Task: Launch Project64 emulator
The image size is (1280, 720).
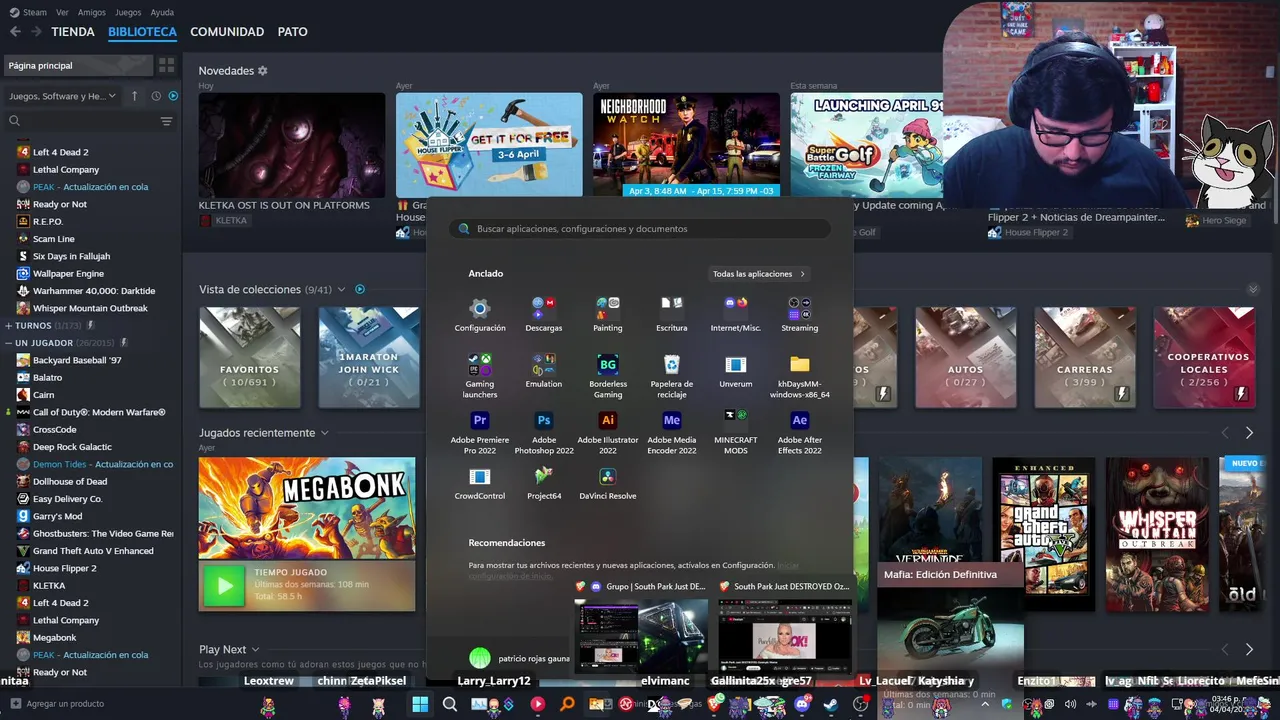Action: click(544, 482)
